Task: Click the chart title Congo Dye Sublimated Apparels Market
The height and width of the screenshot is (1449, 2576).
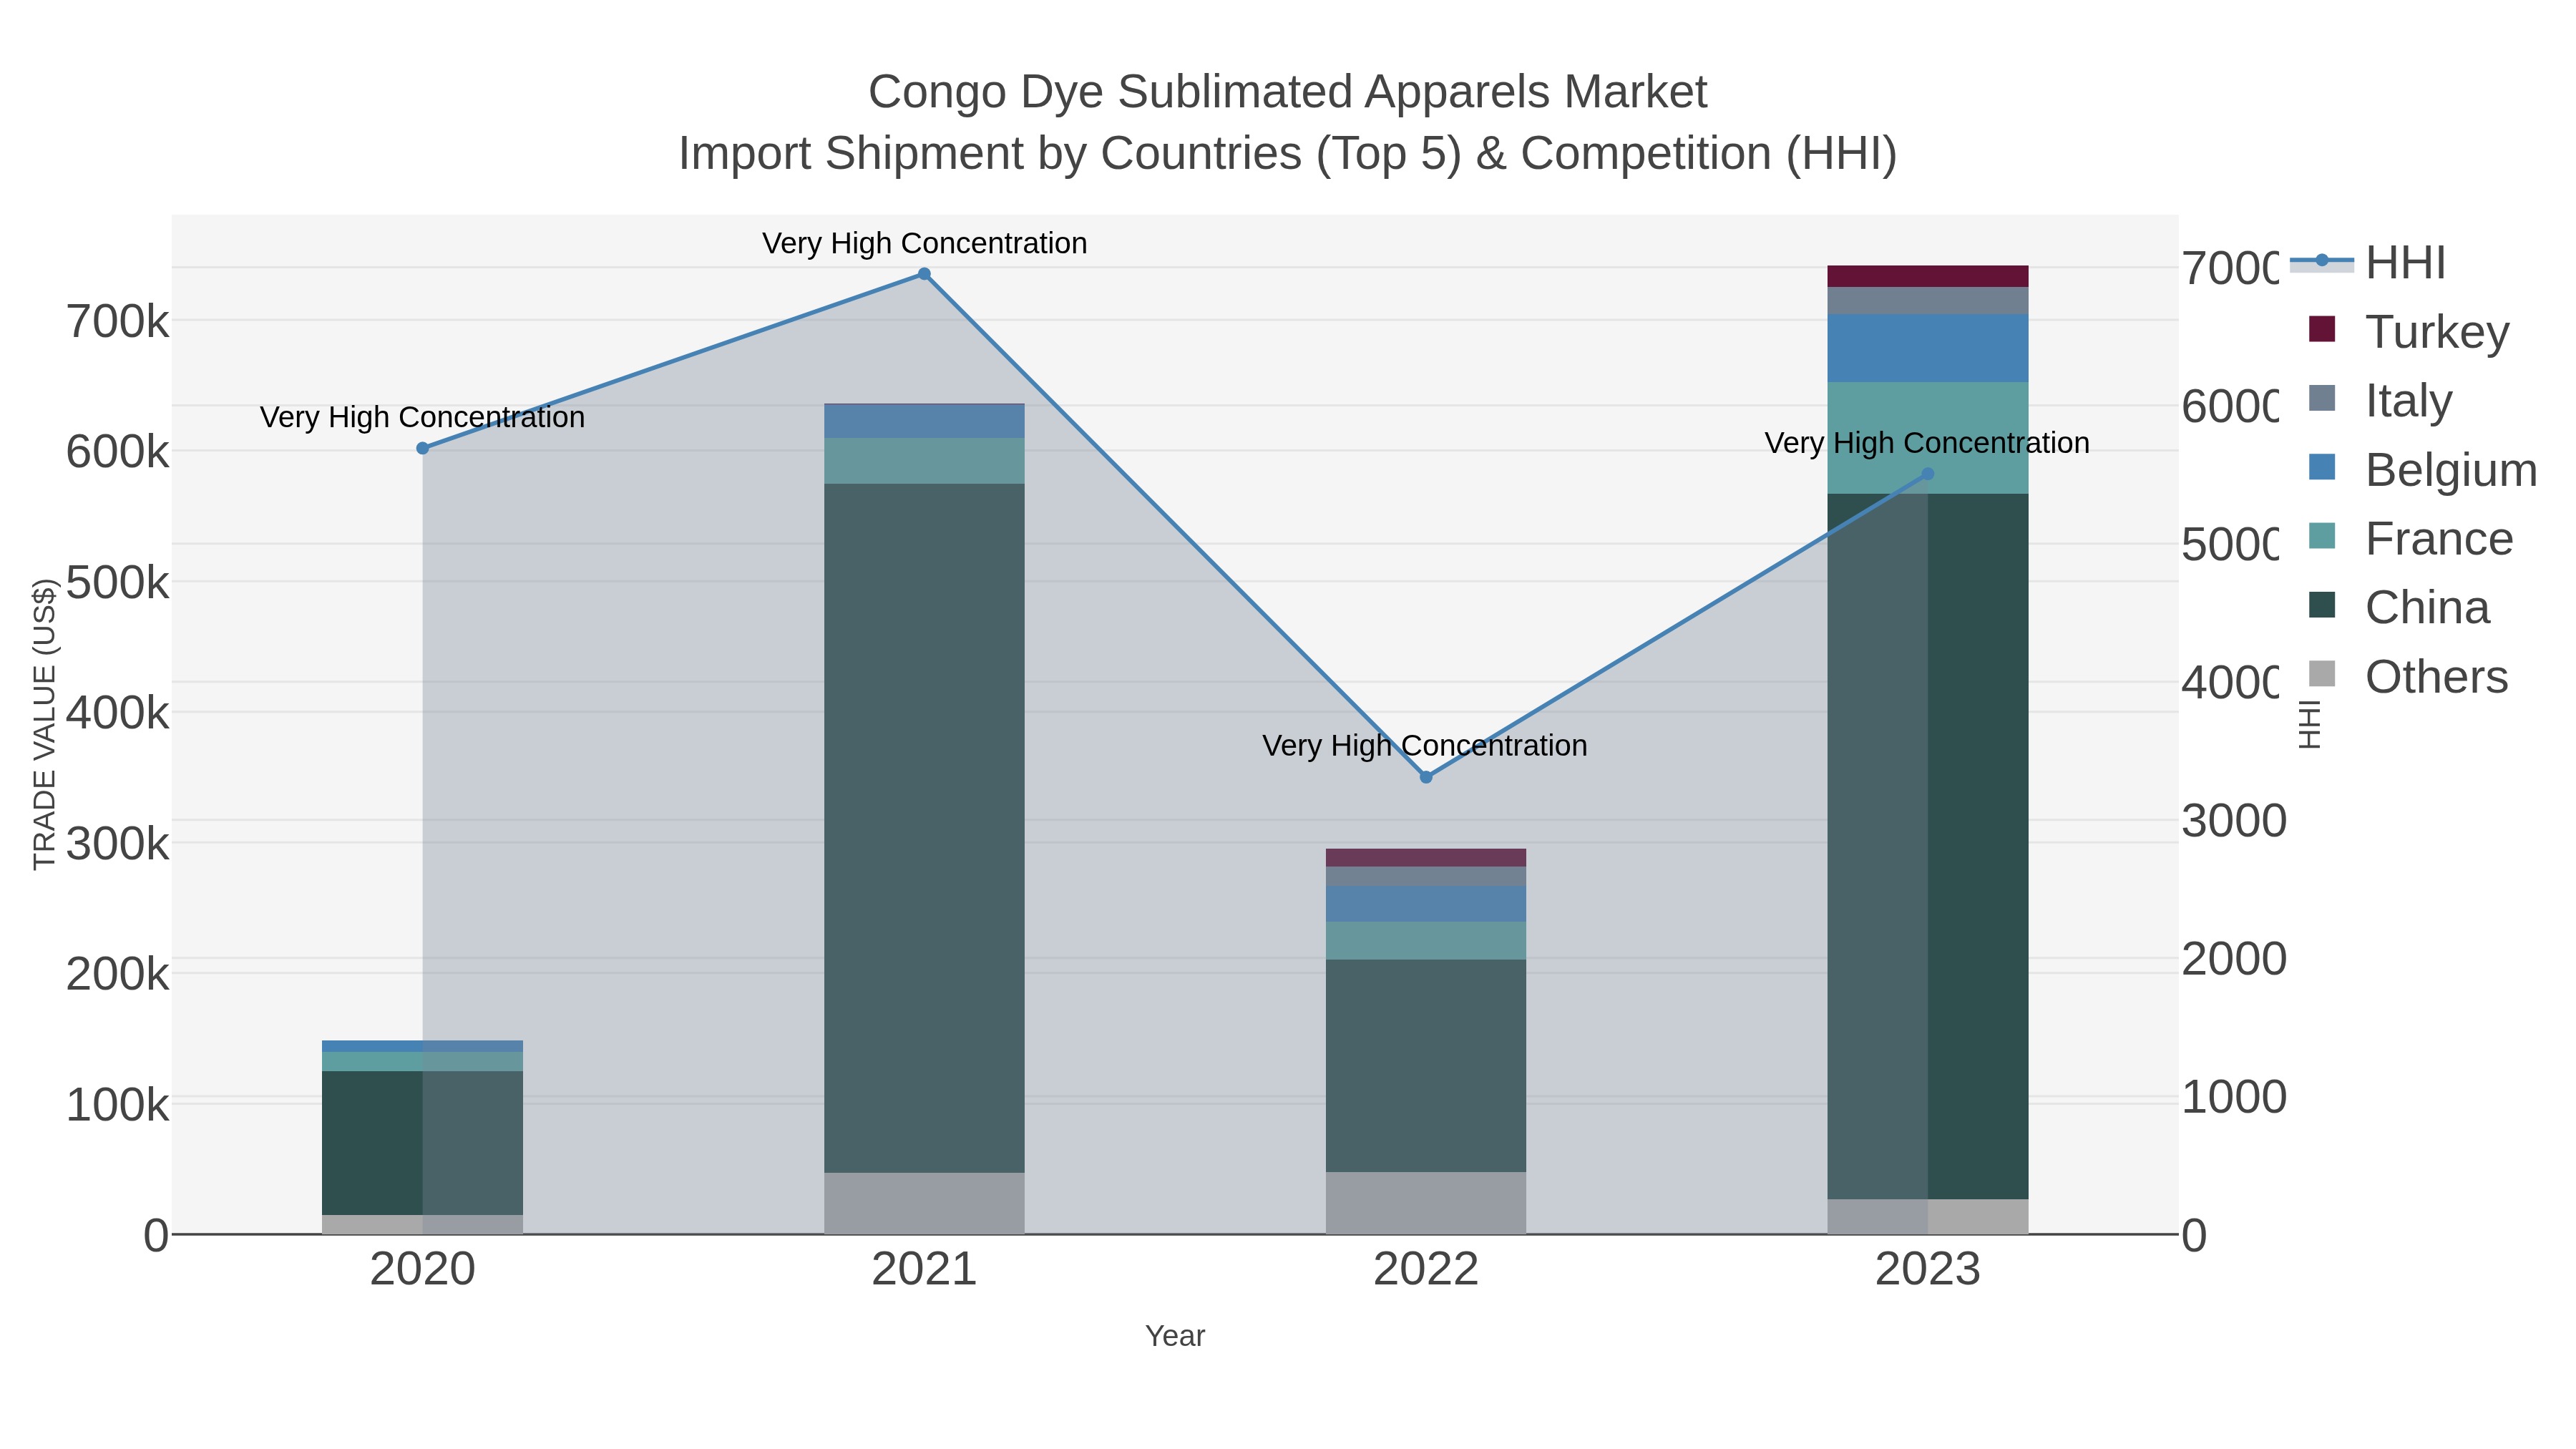Action: 1287,92
